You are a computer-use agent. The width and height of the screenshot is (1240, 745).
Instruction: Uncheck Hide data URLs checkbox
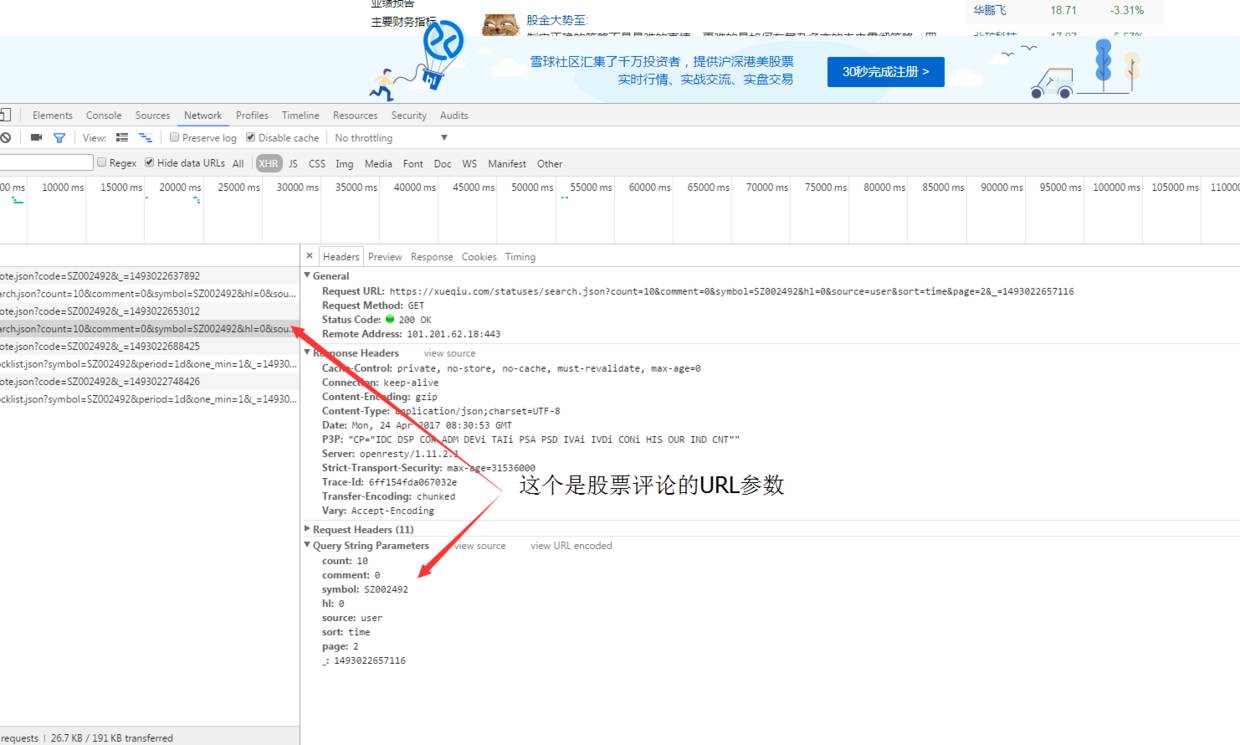point(149,163)
